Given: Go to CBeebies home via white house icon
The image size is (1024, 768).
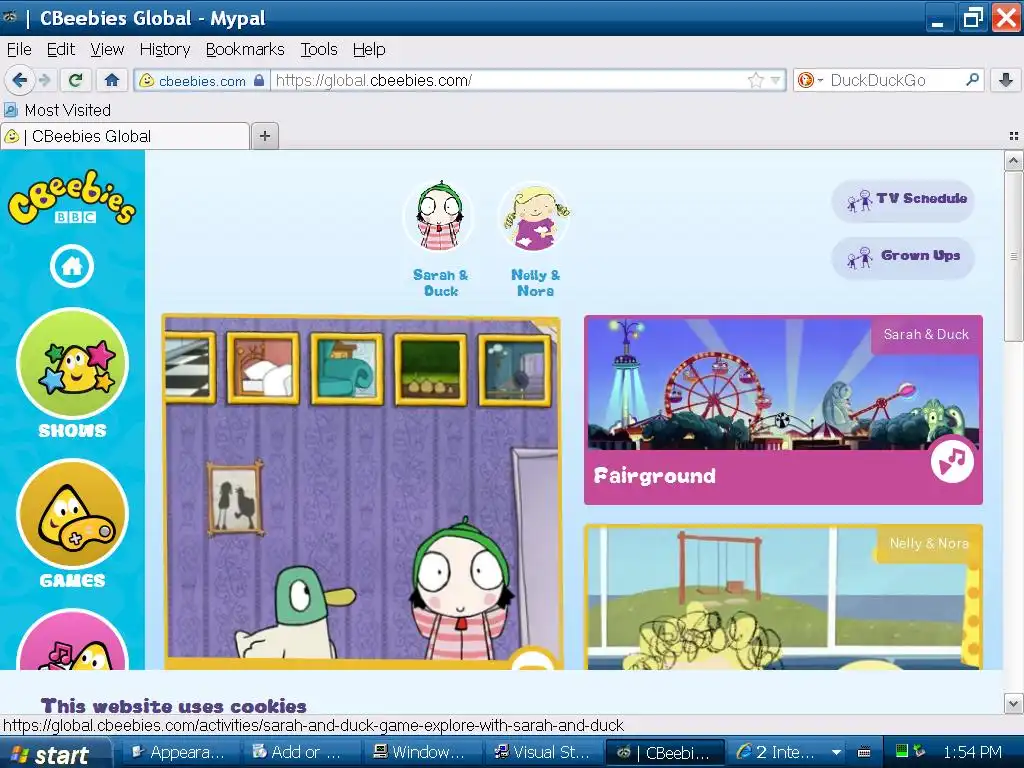Looking at the screenshot, I should click(x=72, y=266).
